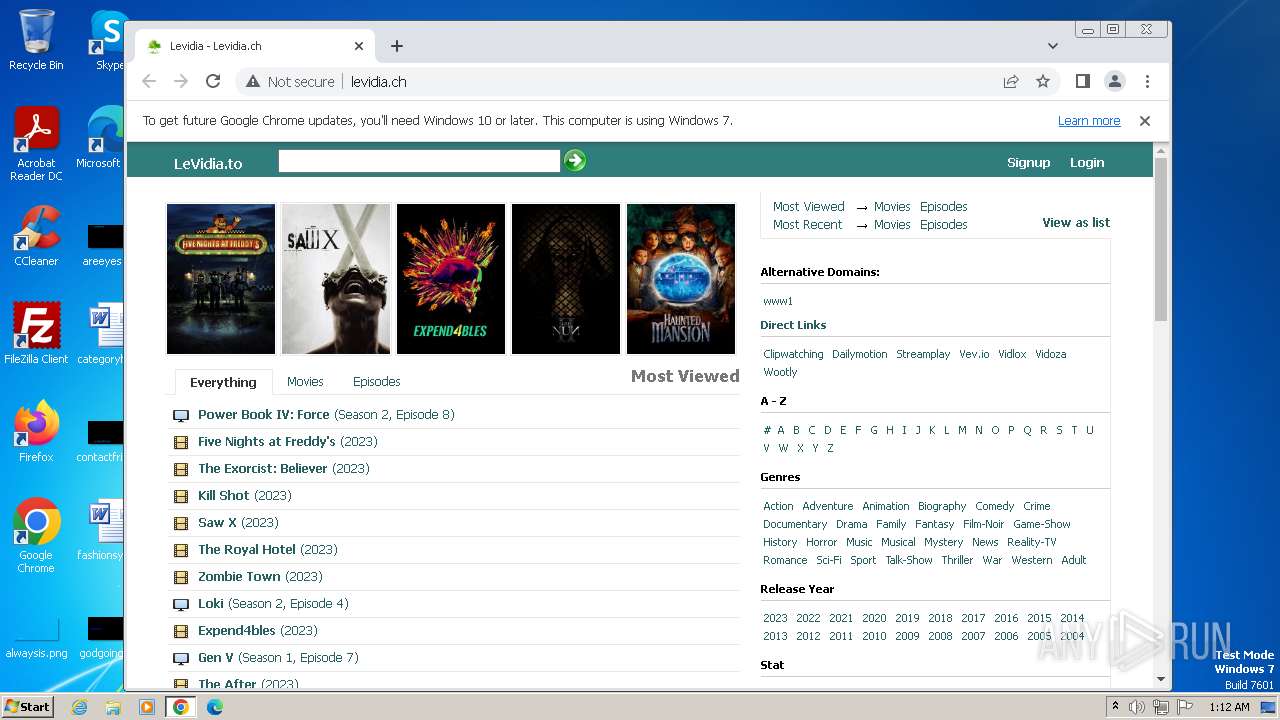Open a new tab with plus button
The width and height of the screenshot is (1280, 720).
pos(397,46)
